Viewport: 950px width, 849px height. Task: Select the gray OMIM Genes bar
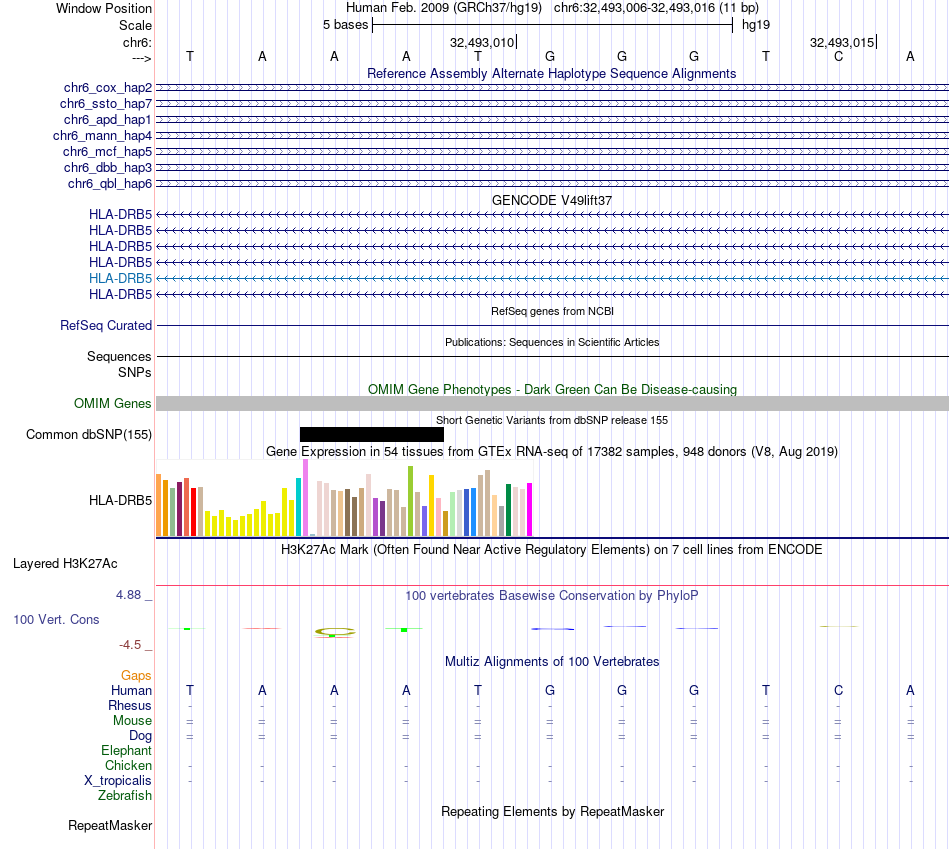(x=552, y=404)
